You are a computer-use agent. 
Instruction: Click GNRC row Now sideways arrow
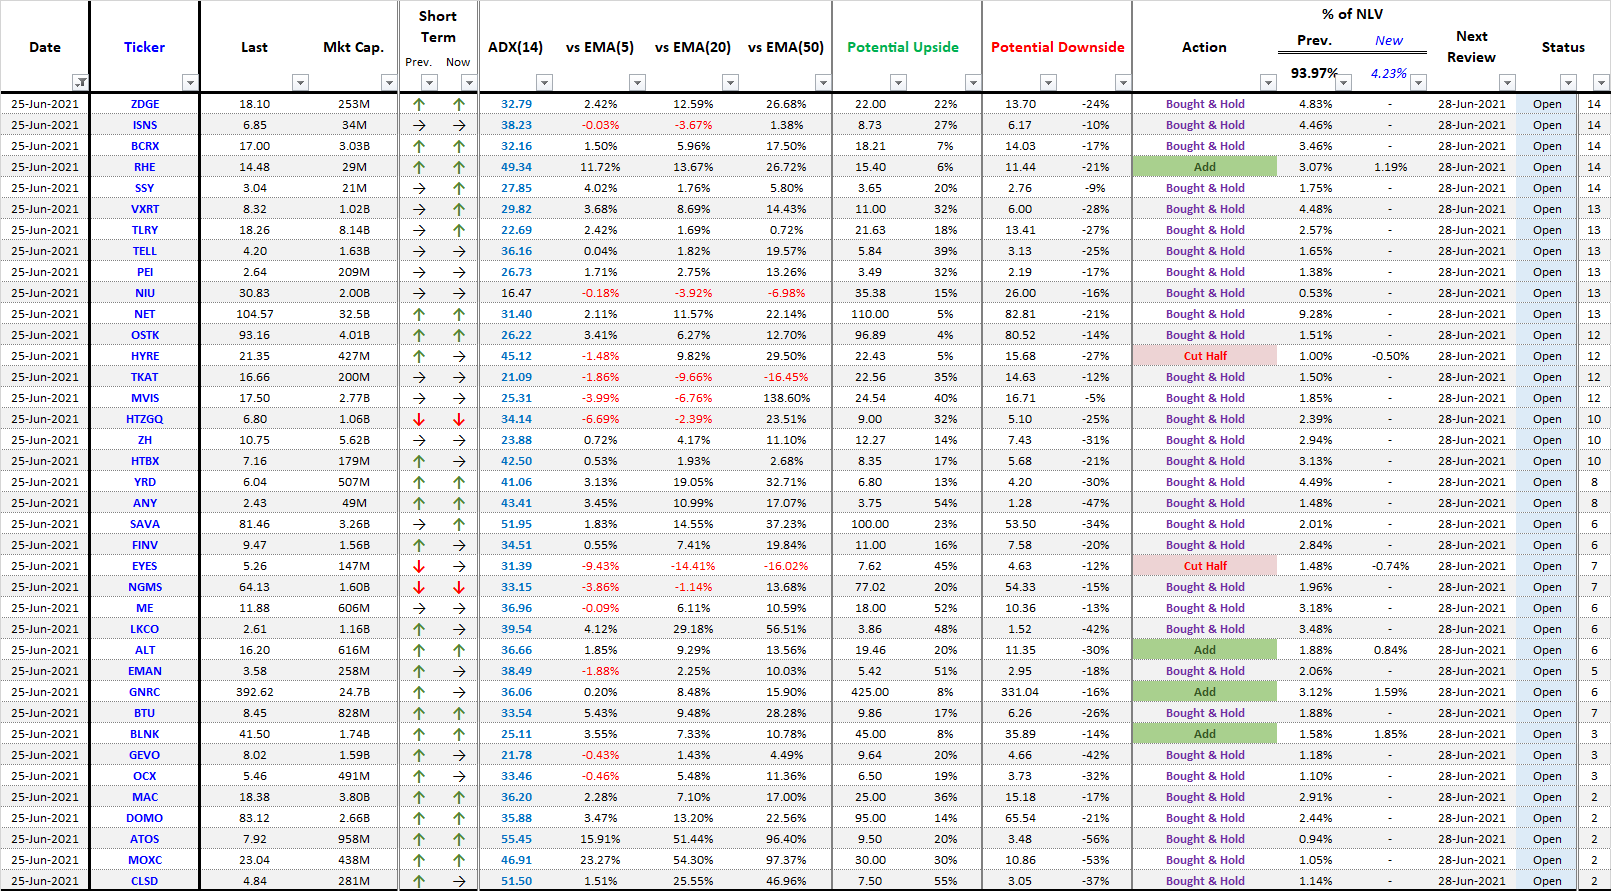pyautogui.click(x=459, y=692)
